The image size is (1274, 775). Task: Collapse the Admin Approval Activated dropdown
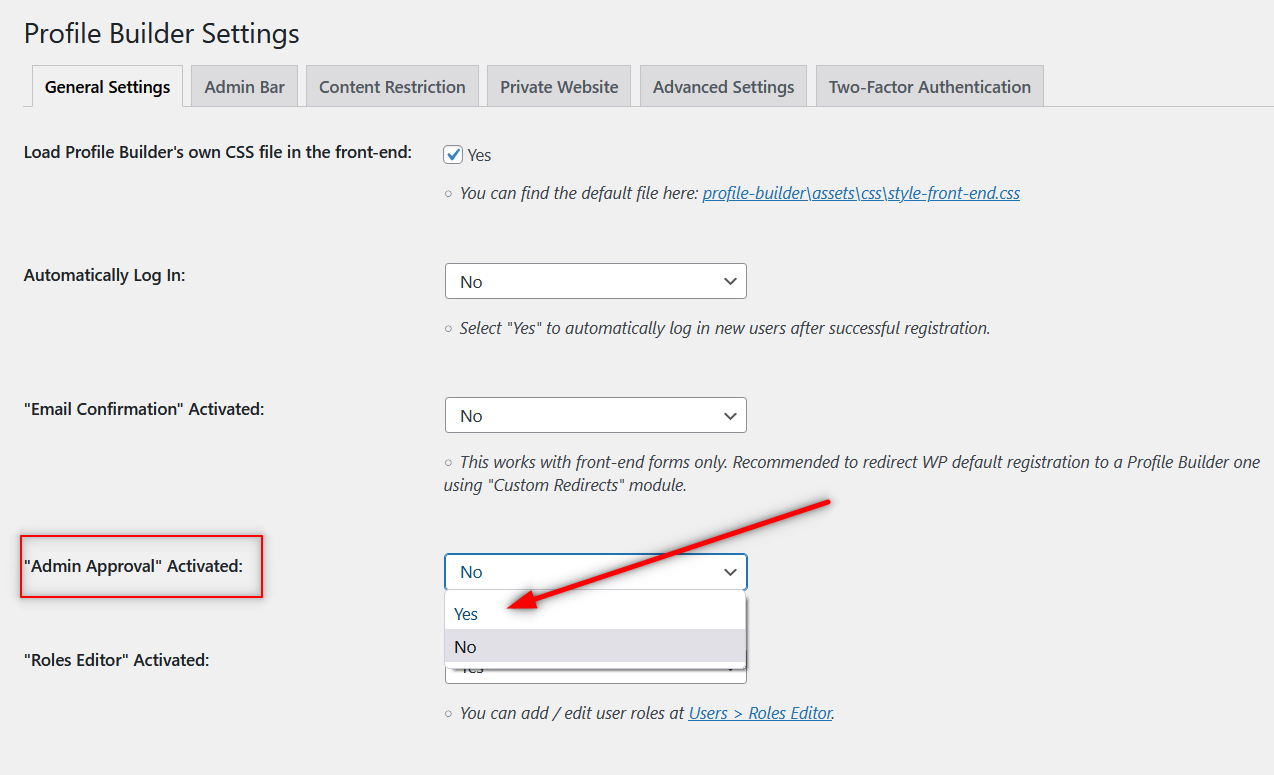(x=596, y=572)
